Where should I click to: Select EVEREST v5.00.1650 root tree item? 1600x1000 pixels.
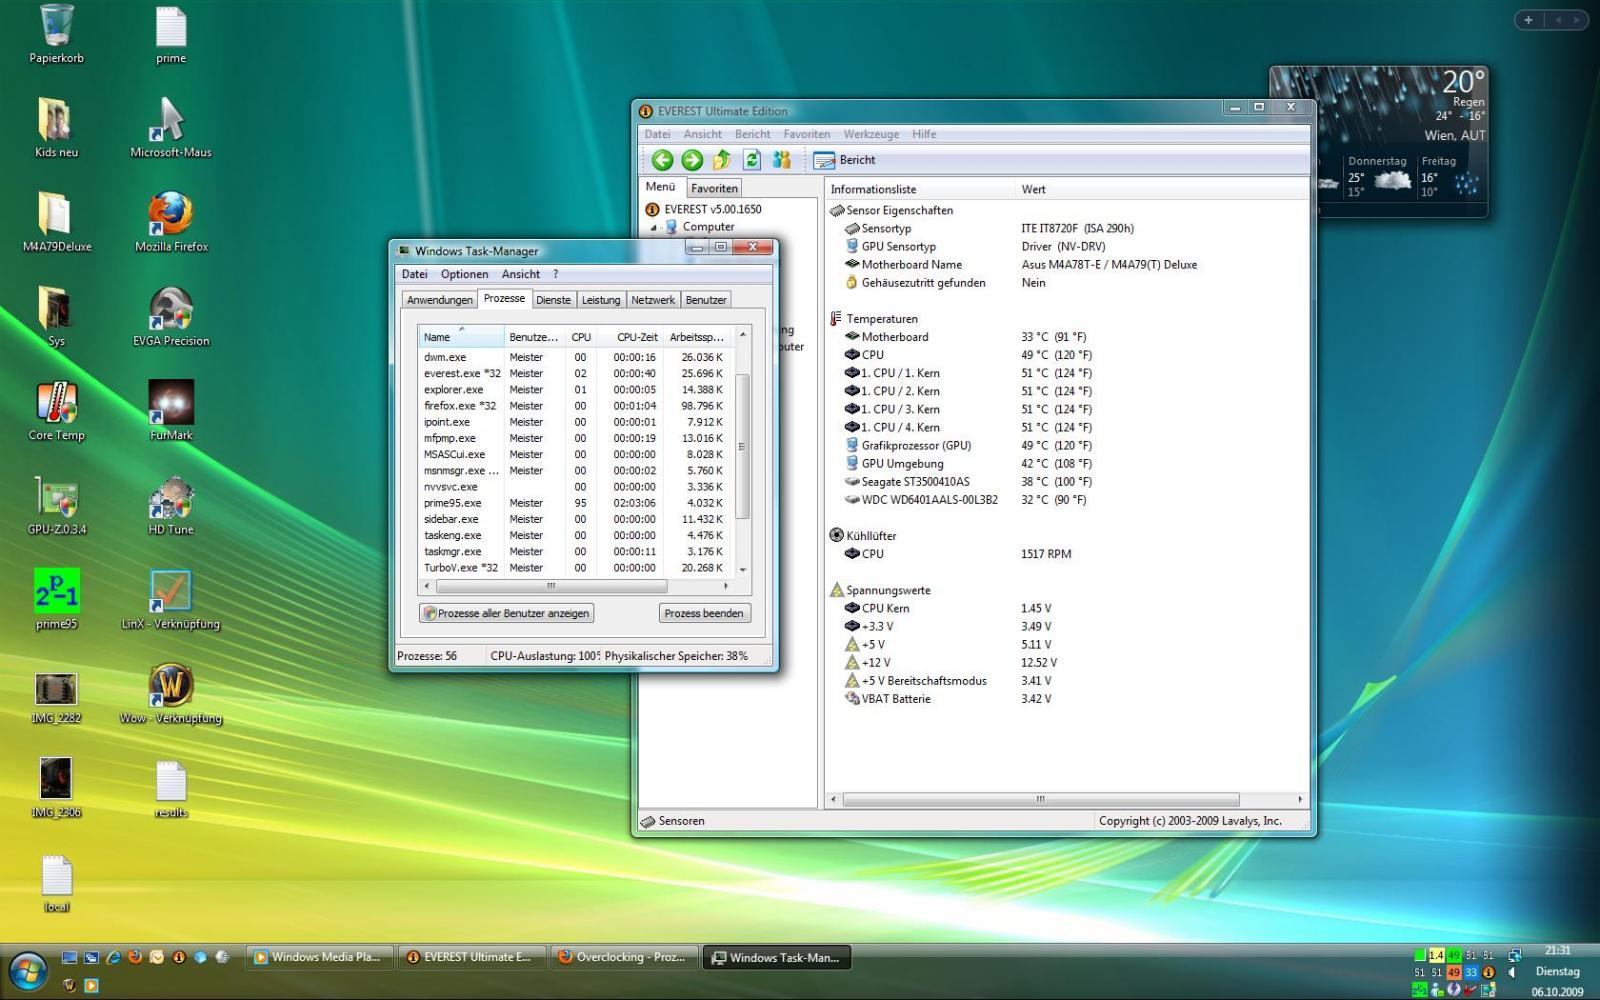(704, 209)
